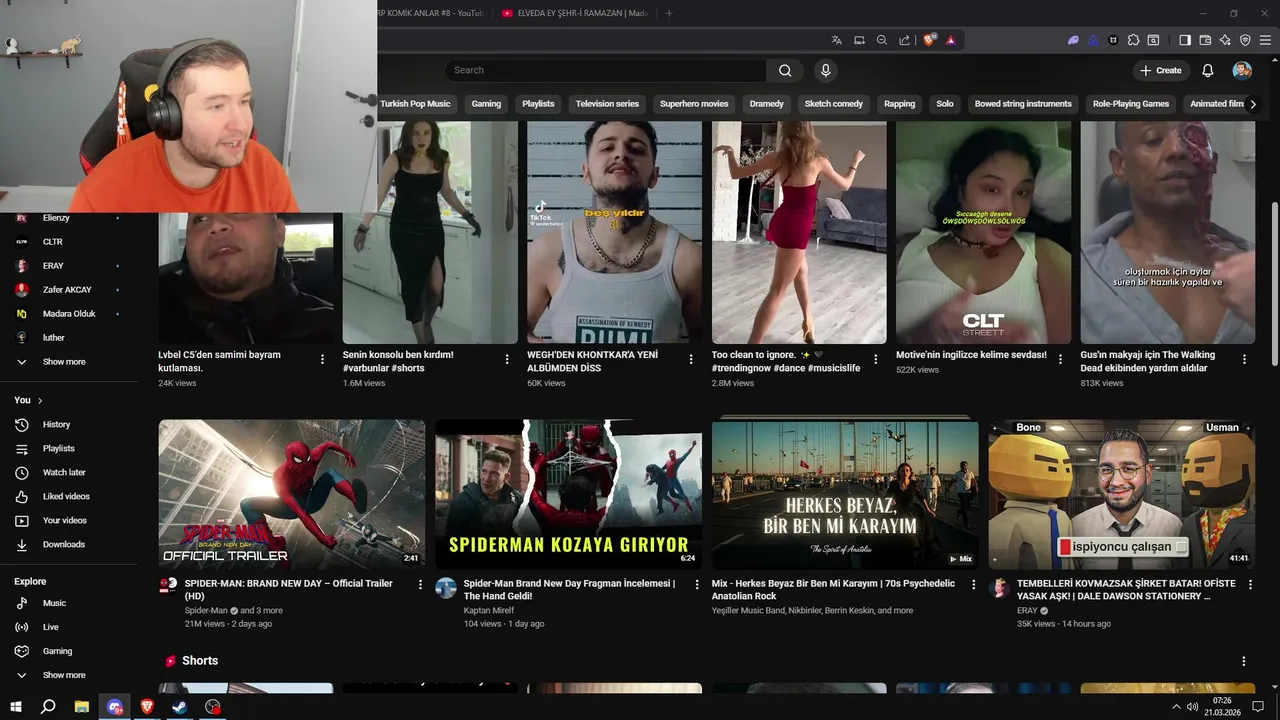The height and width of the screenshot is (720, 1280).
Task: Open the Leo AI sparkle icon
Action: [x=1225, y=40]
